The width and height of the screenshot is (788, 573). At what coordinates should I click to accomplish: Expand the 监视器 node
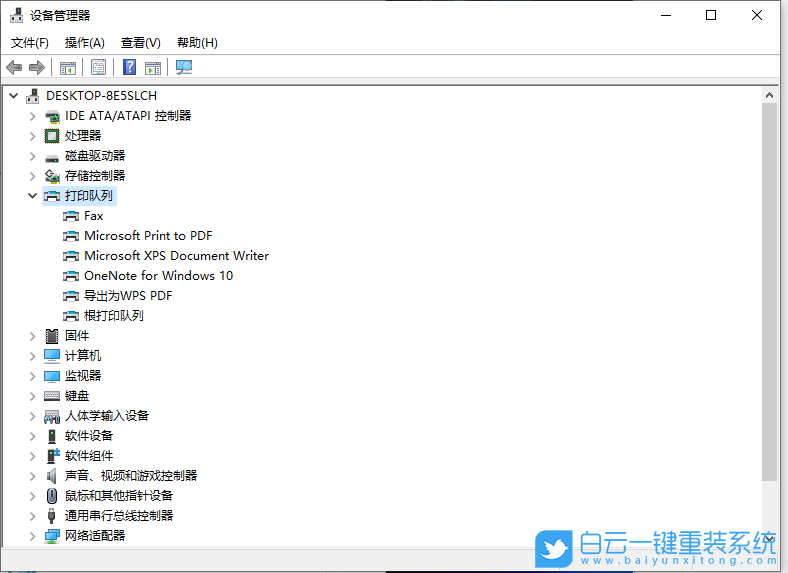33,376
